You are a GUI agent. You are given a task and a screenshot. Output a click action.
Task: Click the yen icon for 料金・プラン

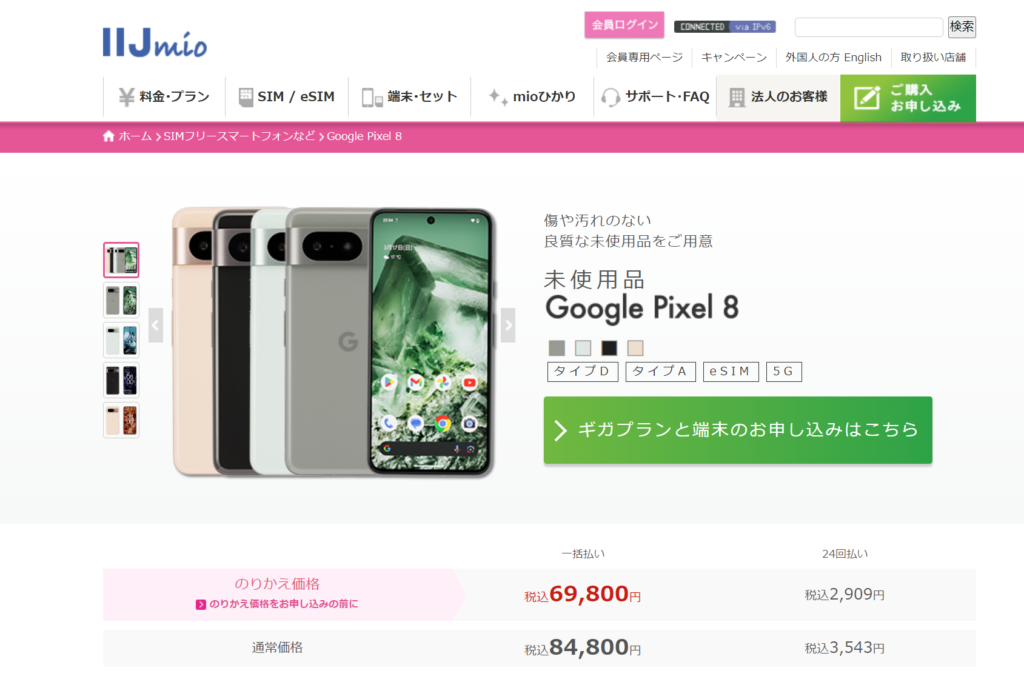[126, 97]
